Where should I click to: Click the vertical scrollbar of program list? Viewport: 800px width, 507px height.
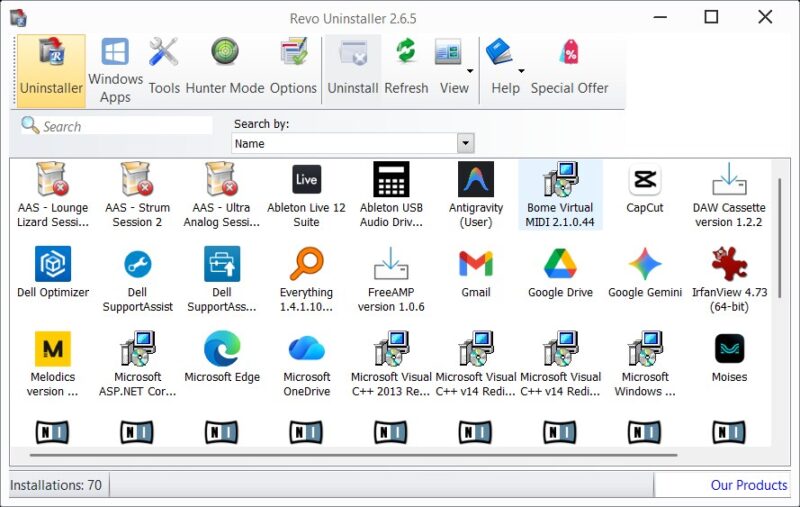pos(779,238)
